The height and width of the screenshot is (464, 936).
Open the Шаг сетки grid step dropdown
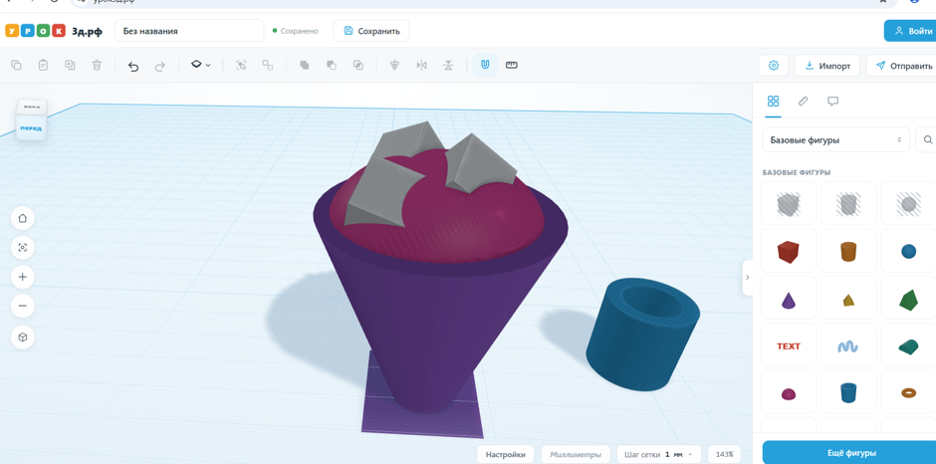658,454
